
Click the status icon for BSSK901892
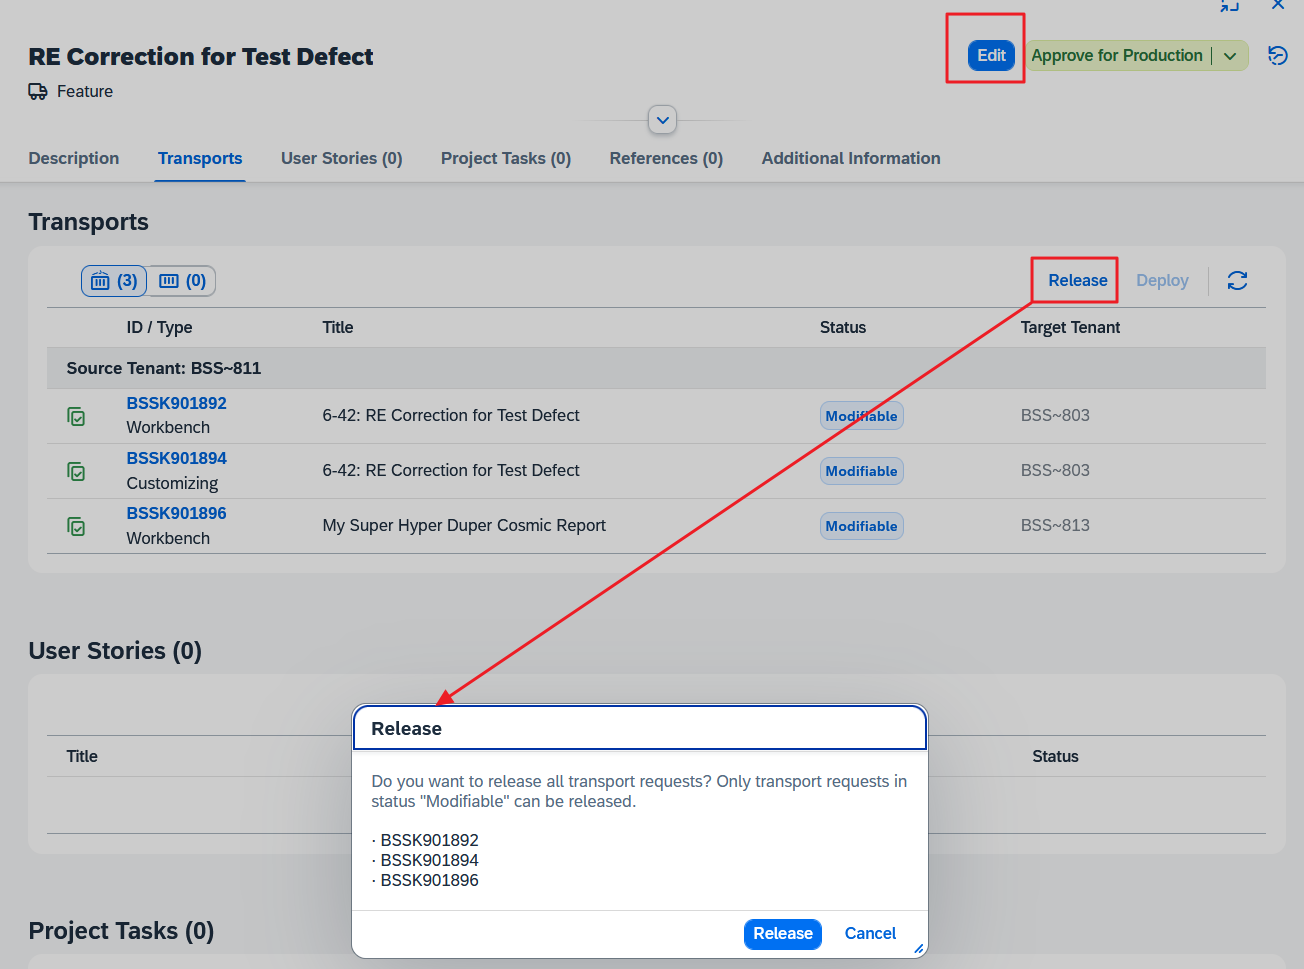pos(76,416)
